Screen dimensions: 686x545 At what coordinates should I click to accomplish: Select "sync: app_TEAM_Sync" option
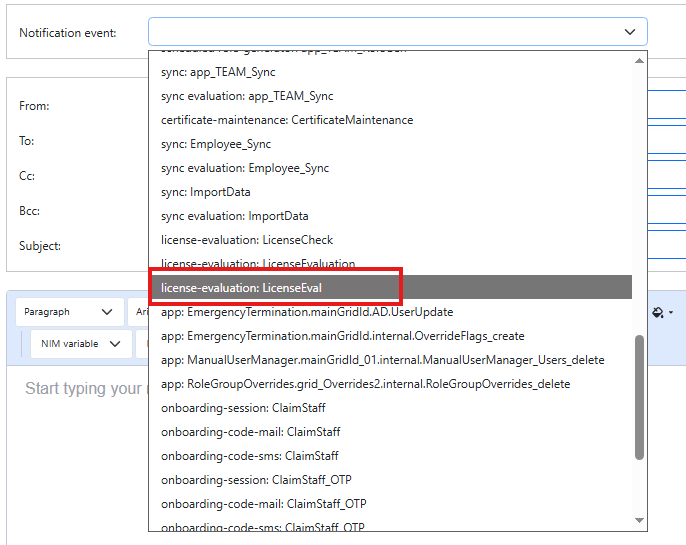coord(390,72)
